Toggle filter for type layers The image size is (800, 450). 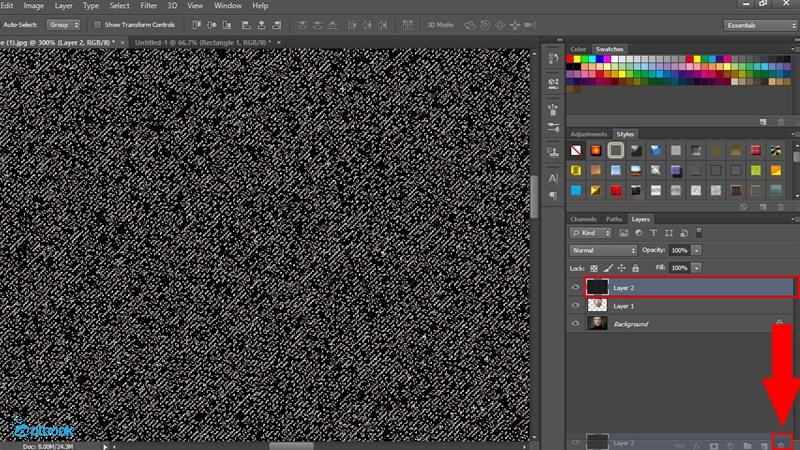click(654, 233)
